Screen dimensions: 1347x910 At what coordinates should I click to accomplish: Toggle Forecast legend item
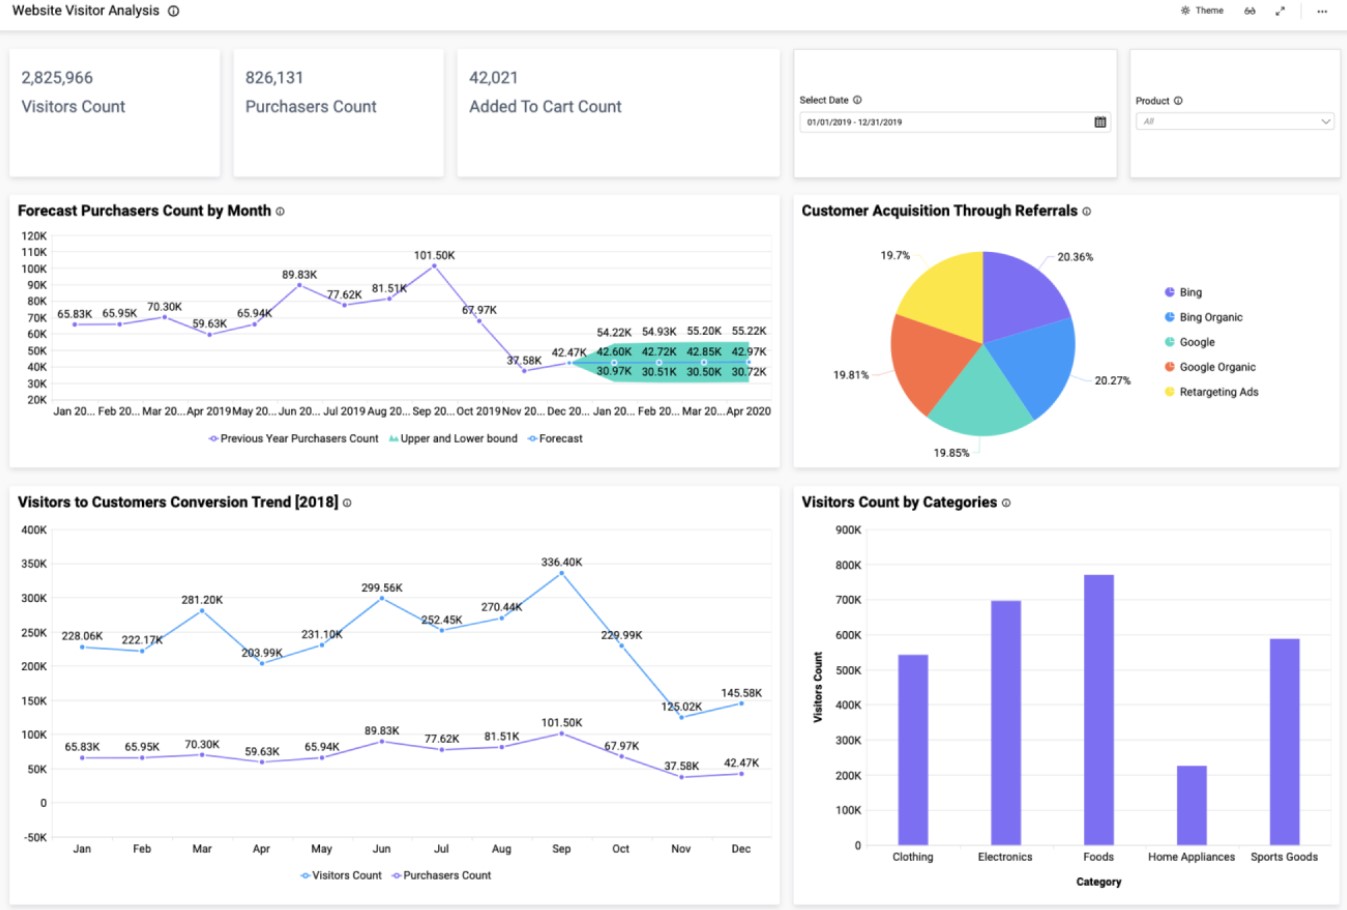coord(555,439)
